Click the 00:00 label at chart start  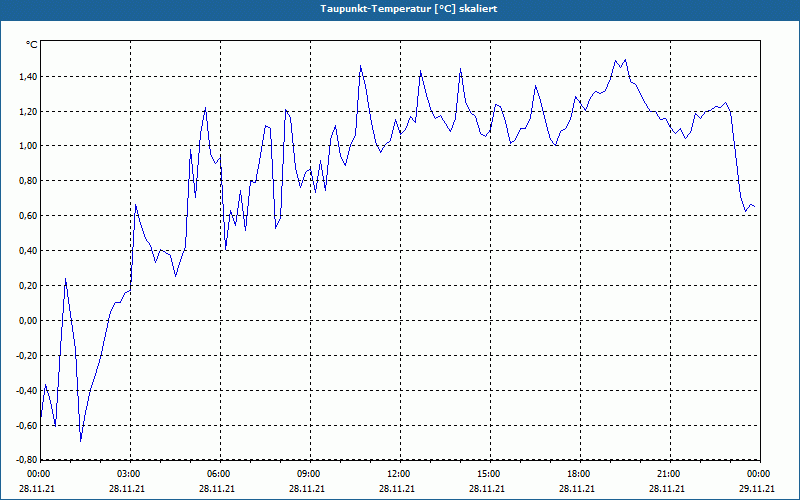click(x=40, y=474)
